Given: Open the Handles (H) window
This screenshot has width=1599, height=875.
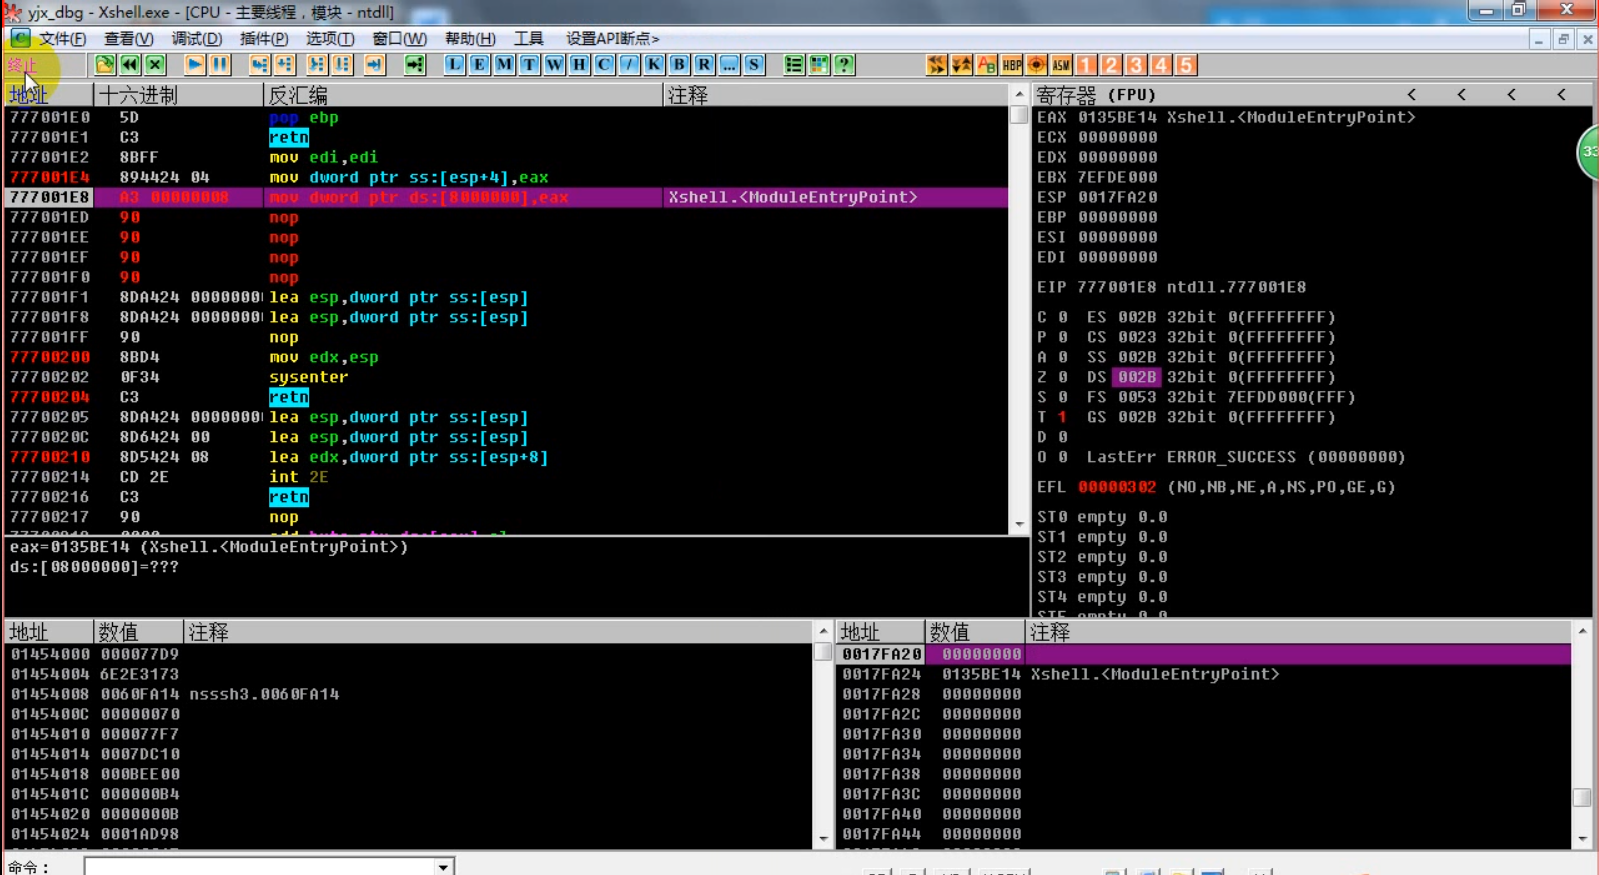Looking at the screenshot, I should point(580,65).
